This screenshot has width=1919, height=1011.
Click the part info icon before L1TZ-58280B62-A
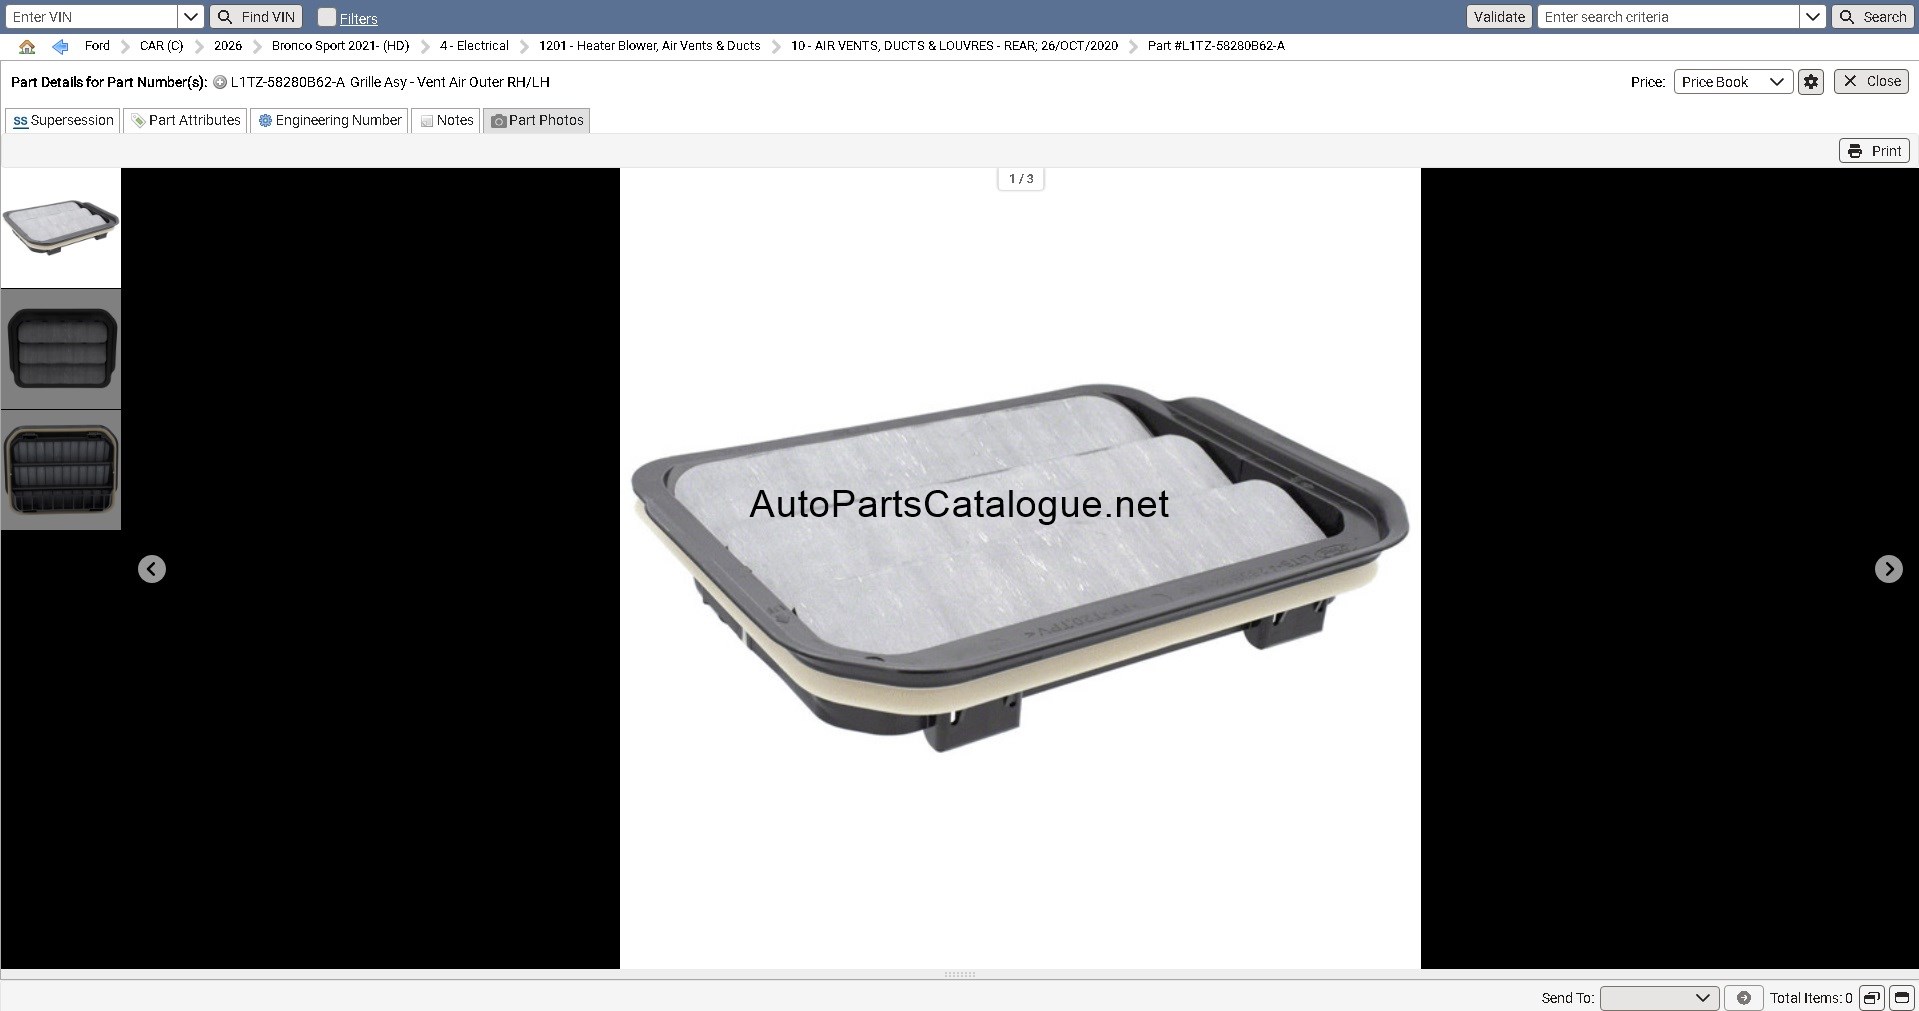(x=220, y=82)
